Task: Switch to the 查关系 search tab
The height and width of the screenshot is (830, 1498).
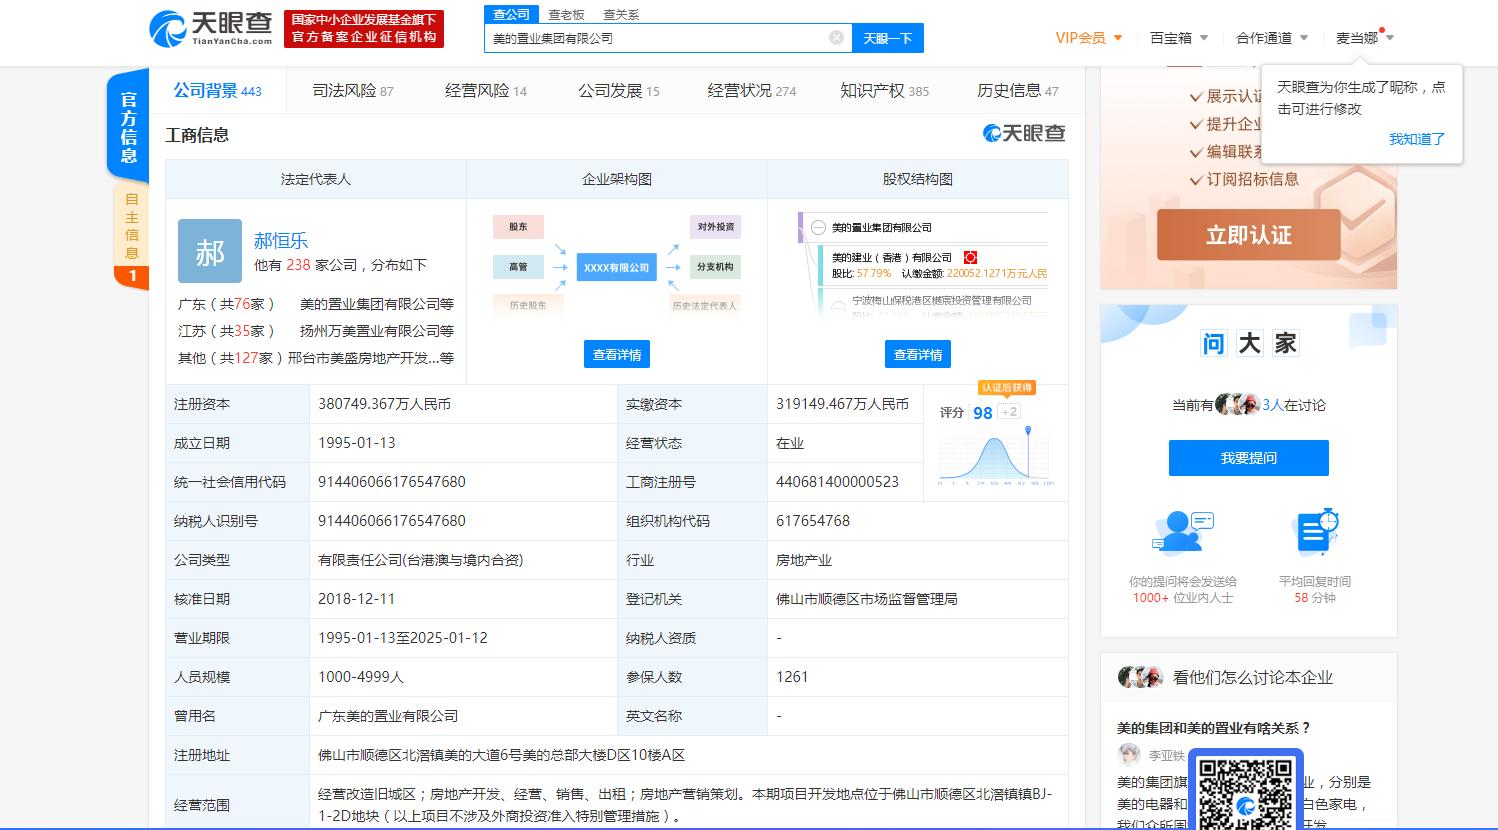Action: point(621,14)
